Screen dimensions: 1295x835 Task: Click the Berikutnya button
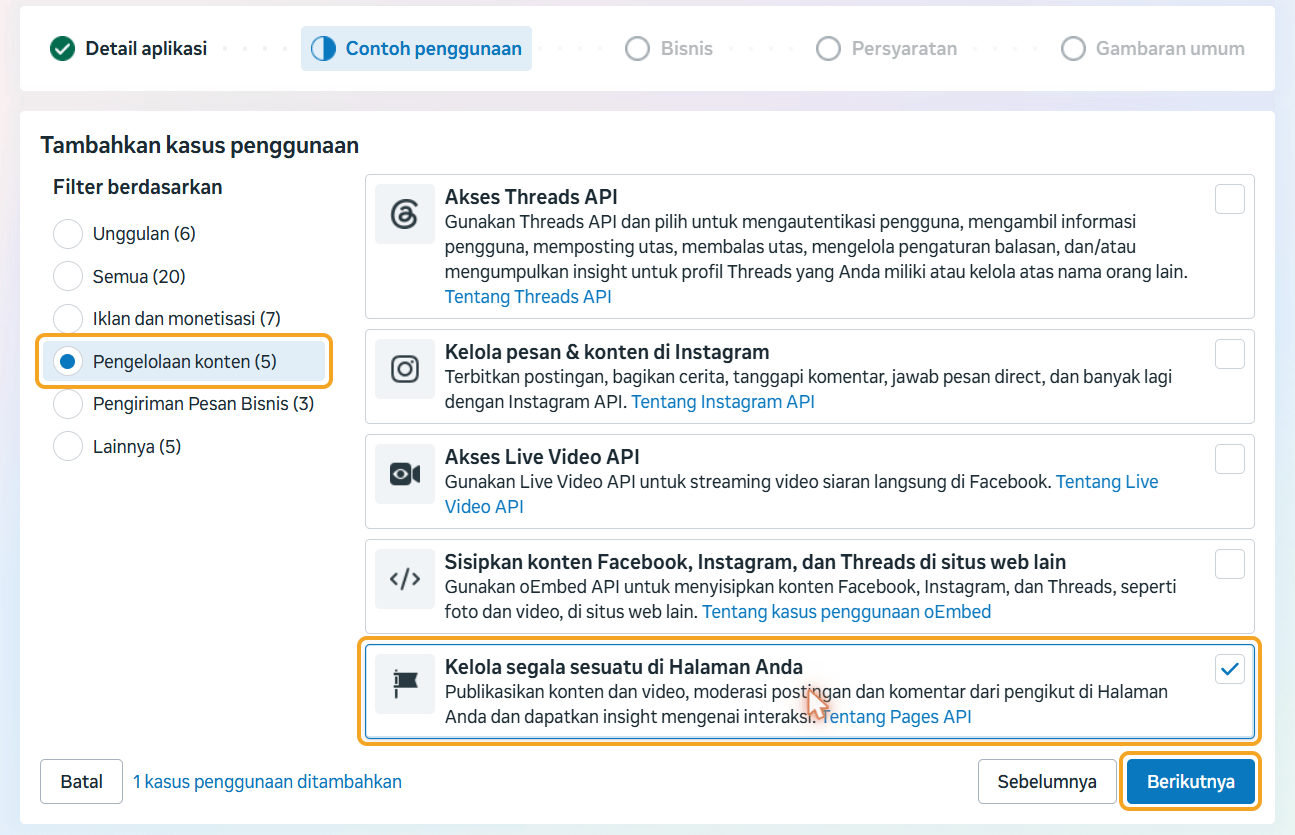pyautogui.click(x=1191, y=781)
